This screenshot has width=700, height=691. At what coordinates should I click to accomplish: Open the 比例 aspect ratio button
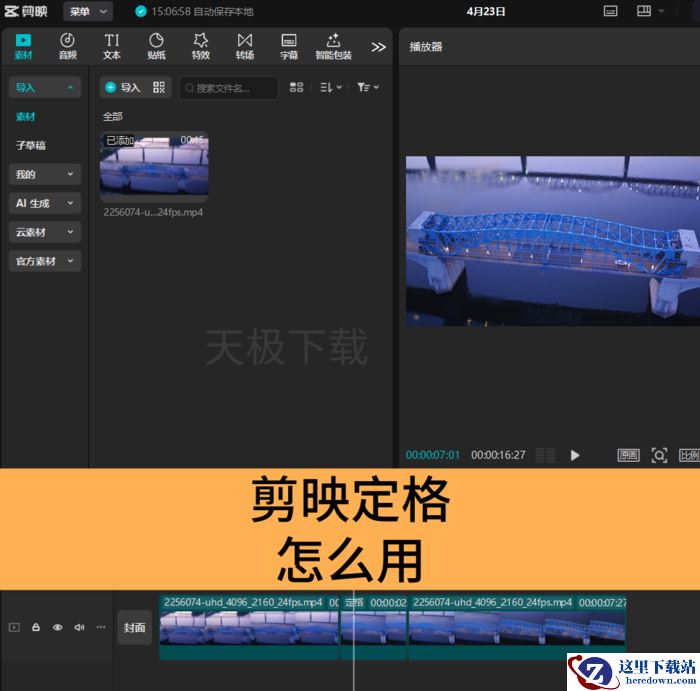[689, 455]
